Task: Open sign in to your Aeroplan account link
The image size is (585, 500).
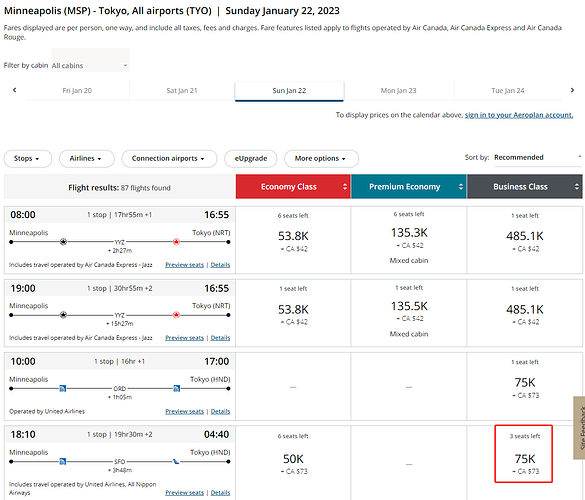Action: [519, 115]
